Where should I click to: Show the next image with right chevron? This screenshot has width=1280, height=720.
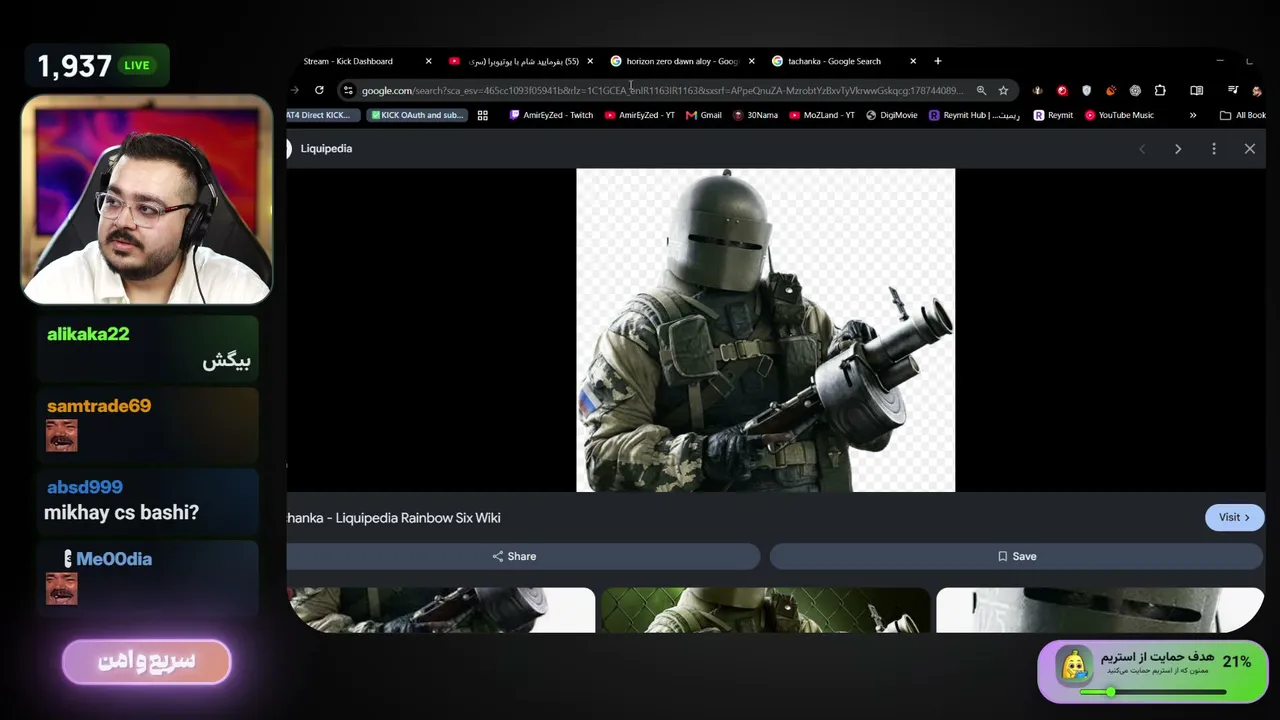coord(1178,149)
